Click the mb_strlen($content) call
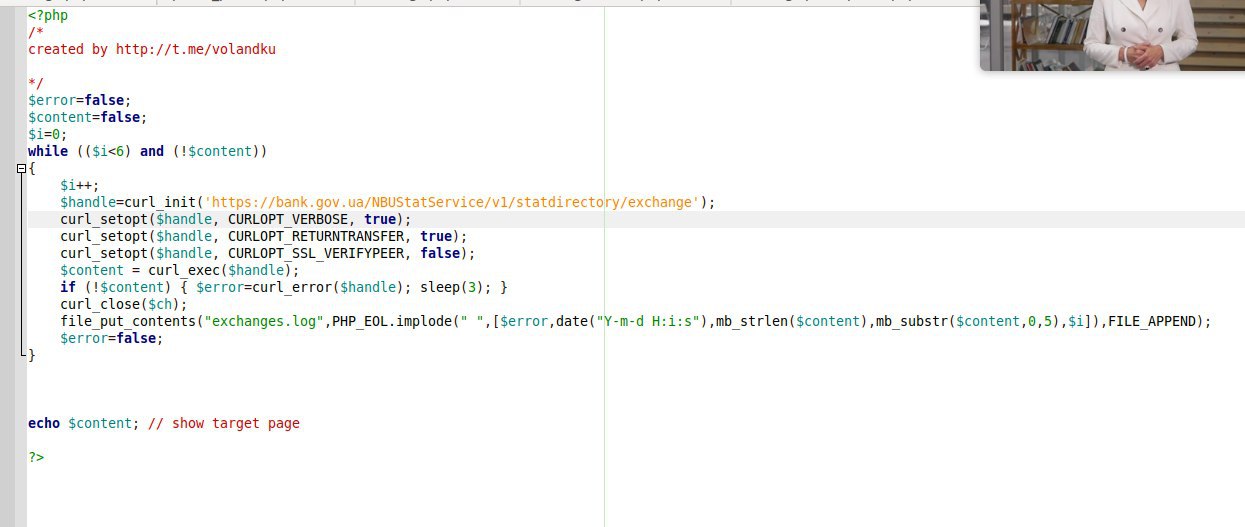The image size is (1245, 527). 792,321
